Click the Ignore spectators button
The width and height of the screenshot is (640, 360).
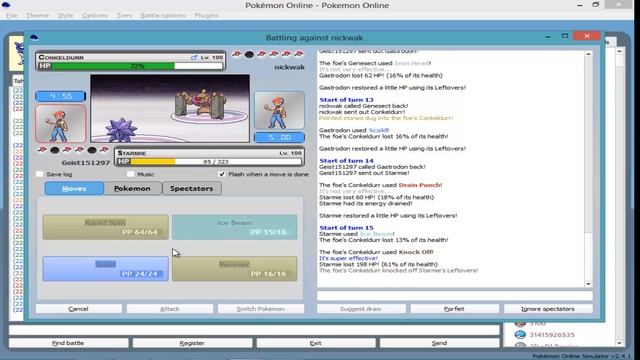point(548,309)
